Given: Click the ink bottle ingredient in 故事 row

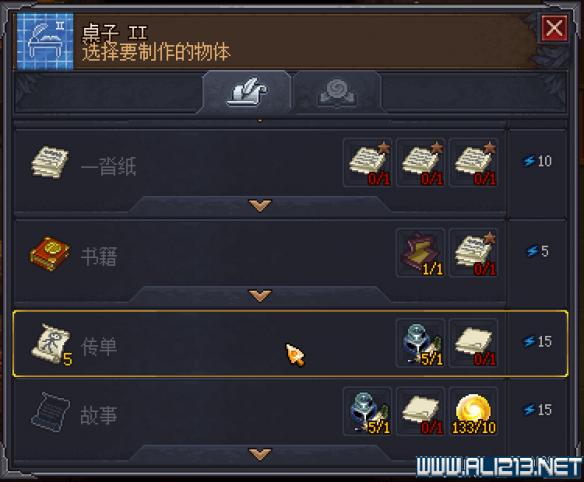Looking at the screenshot, I should click(x=368, y=412).
